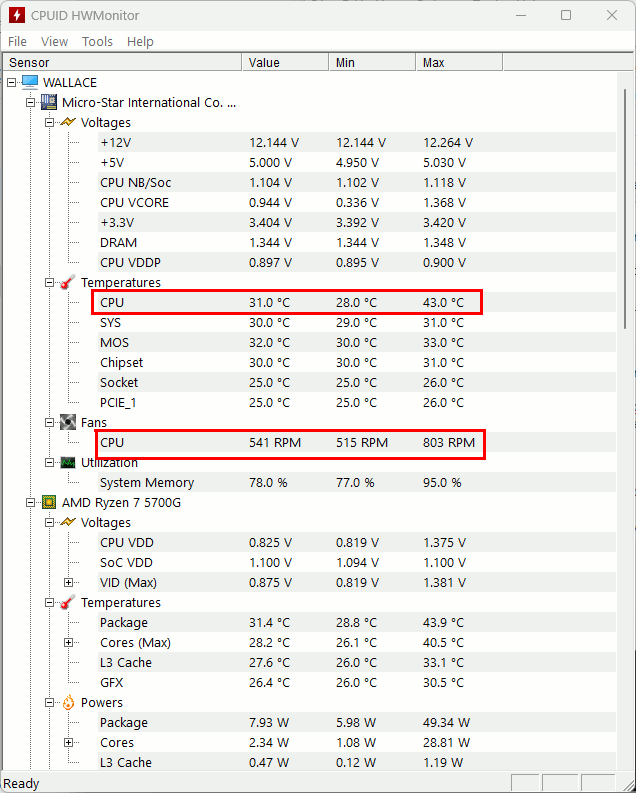Open the Help menu
Image resolution: width=636 pixels, height=793 pixels.
140,41
